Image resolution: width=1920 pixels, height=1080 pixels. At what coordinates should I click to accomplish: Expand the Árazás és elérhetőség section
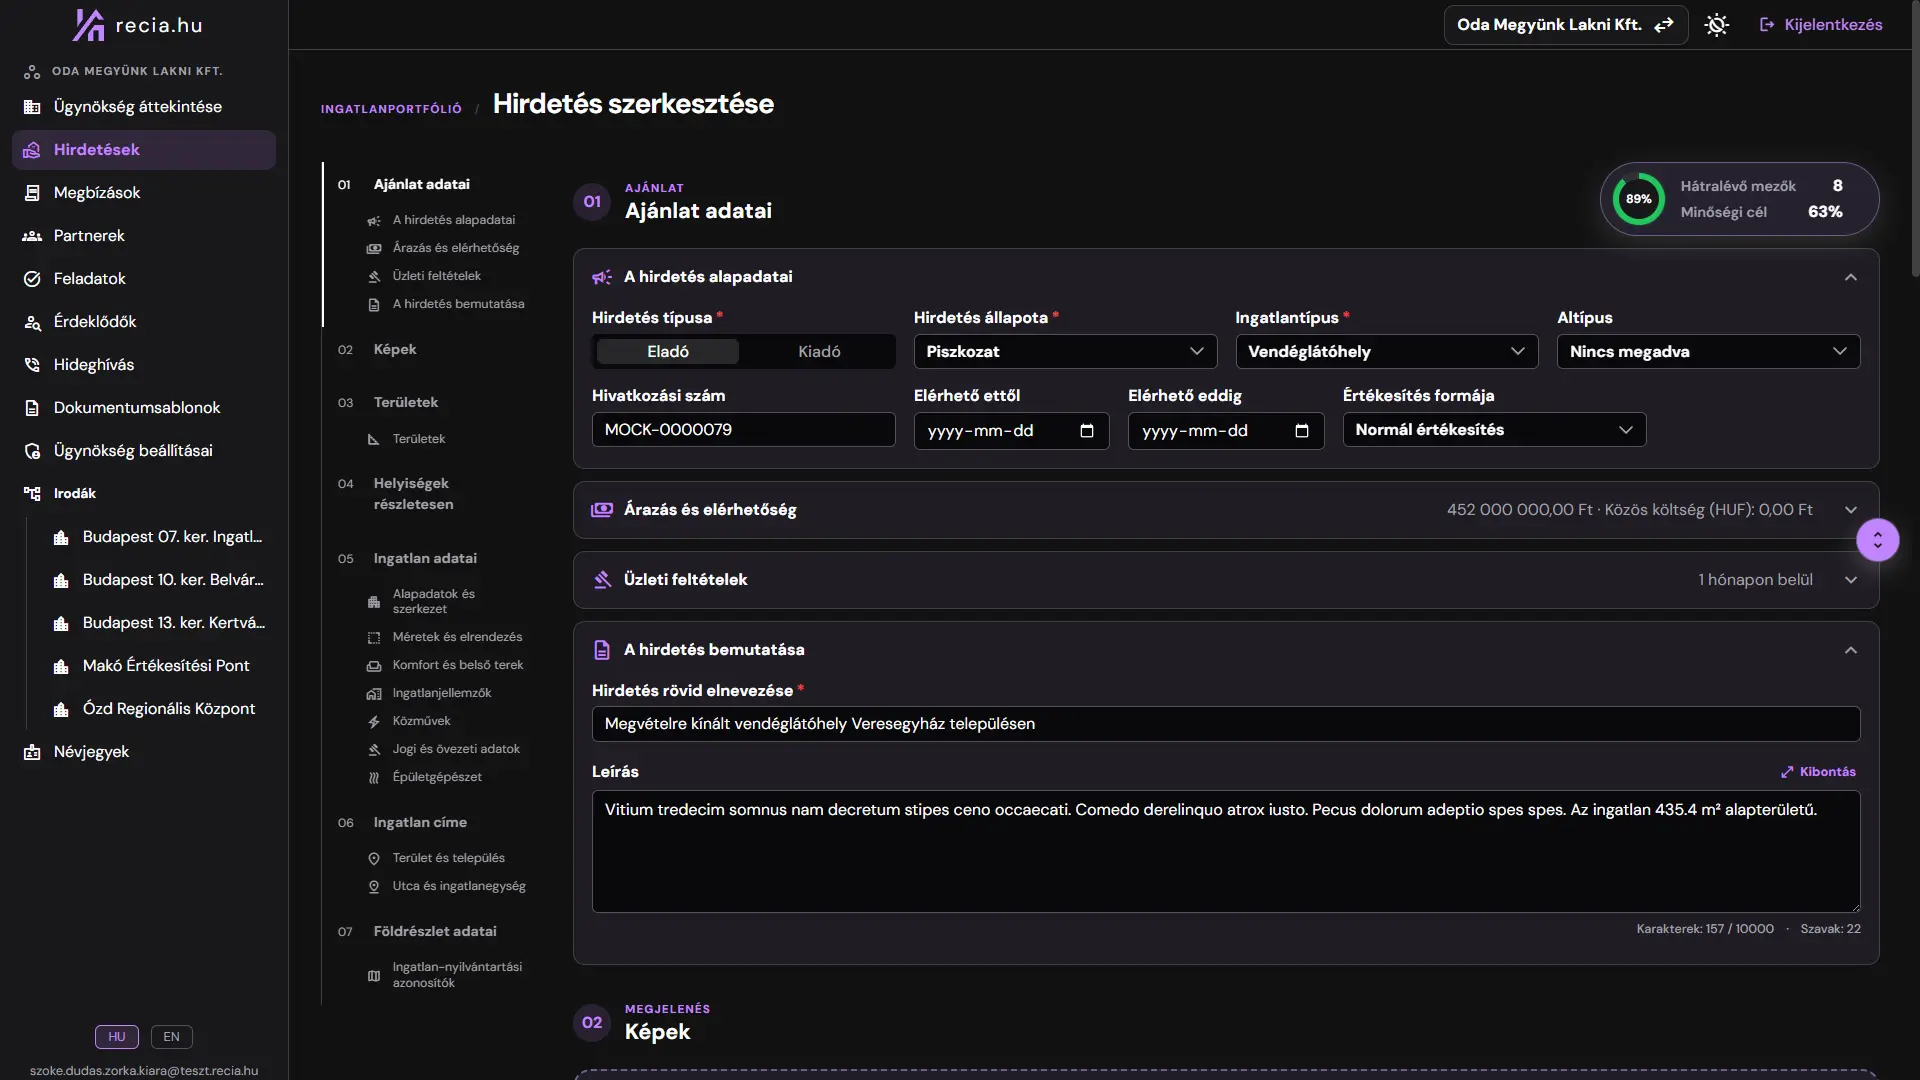point(1225,510)
